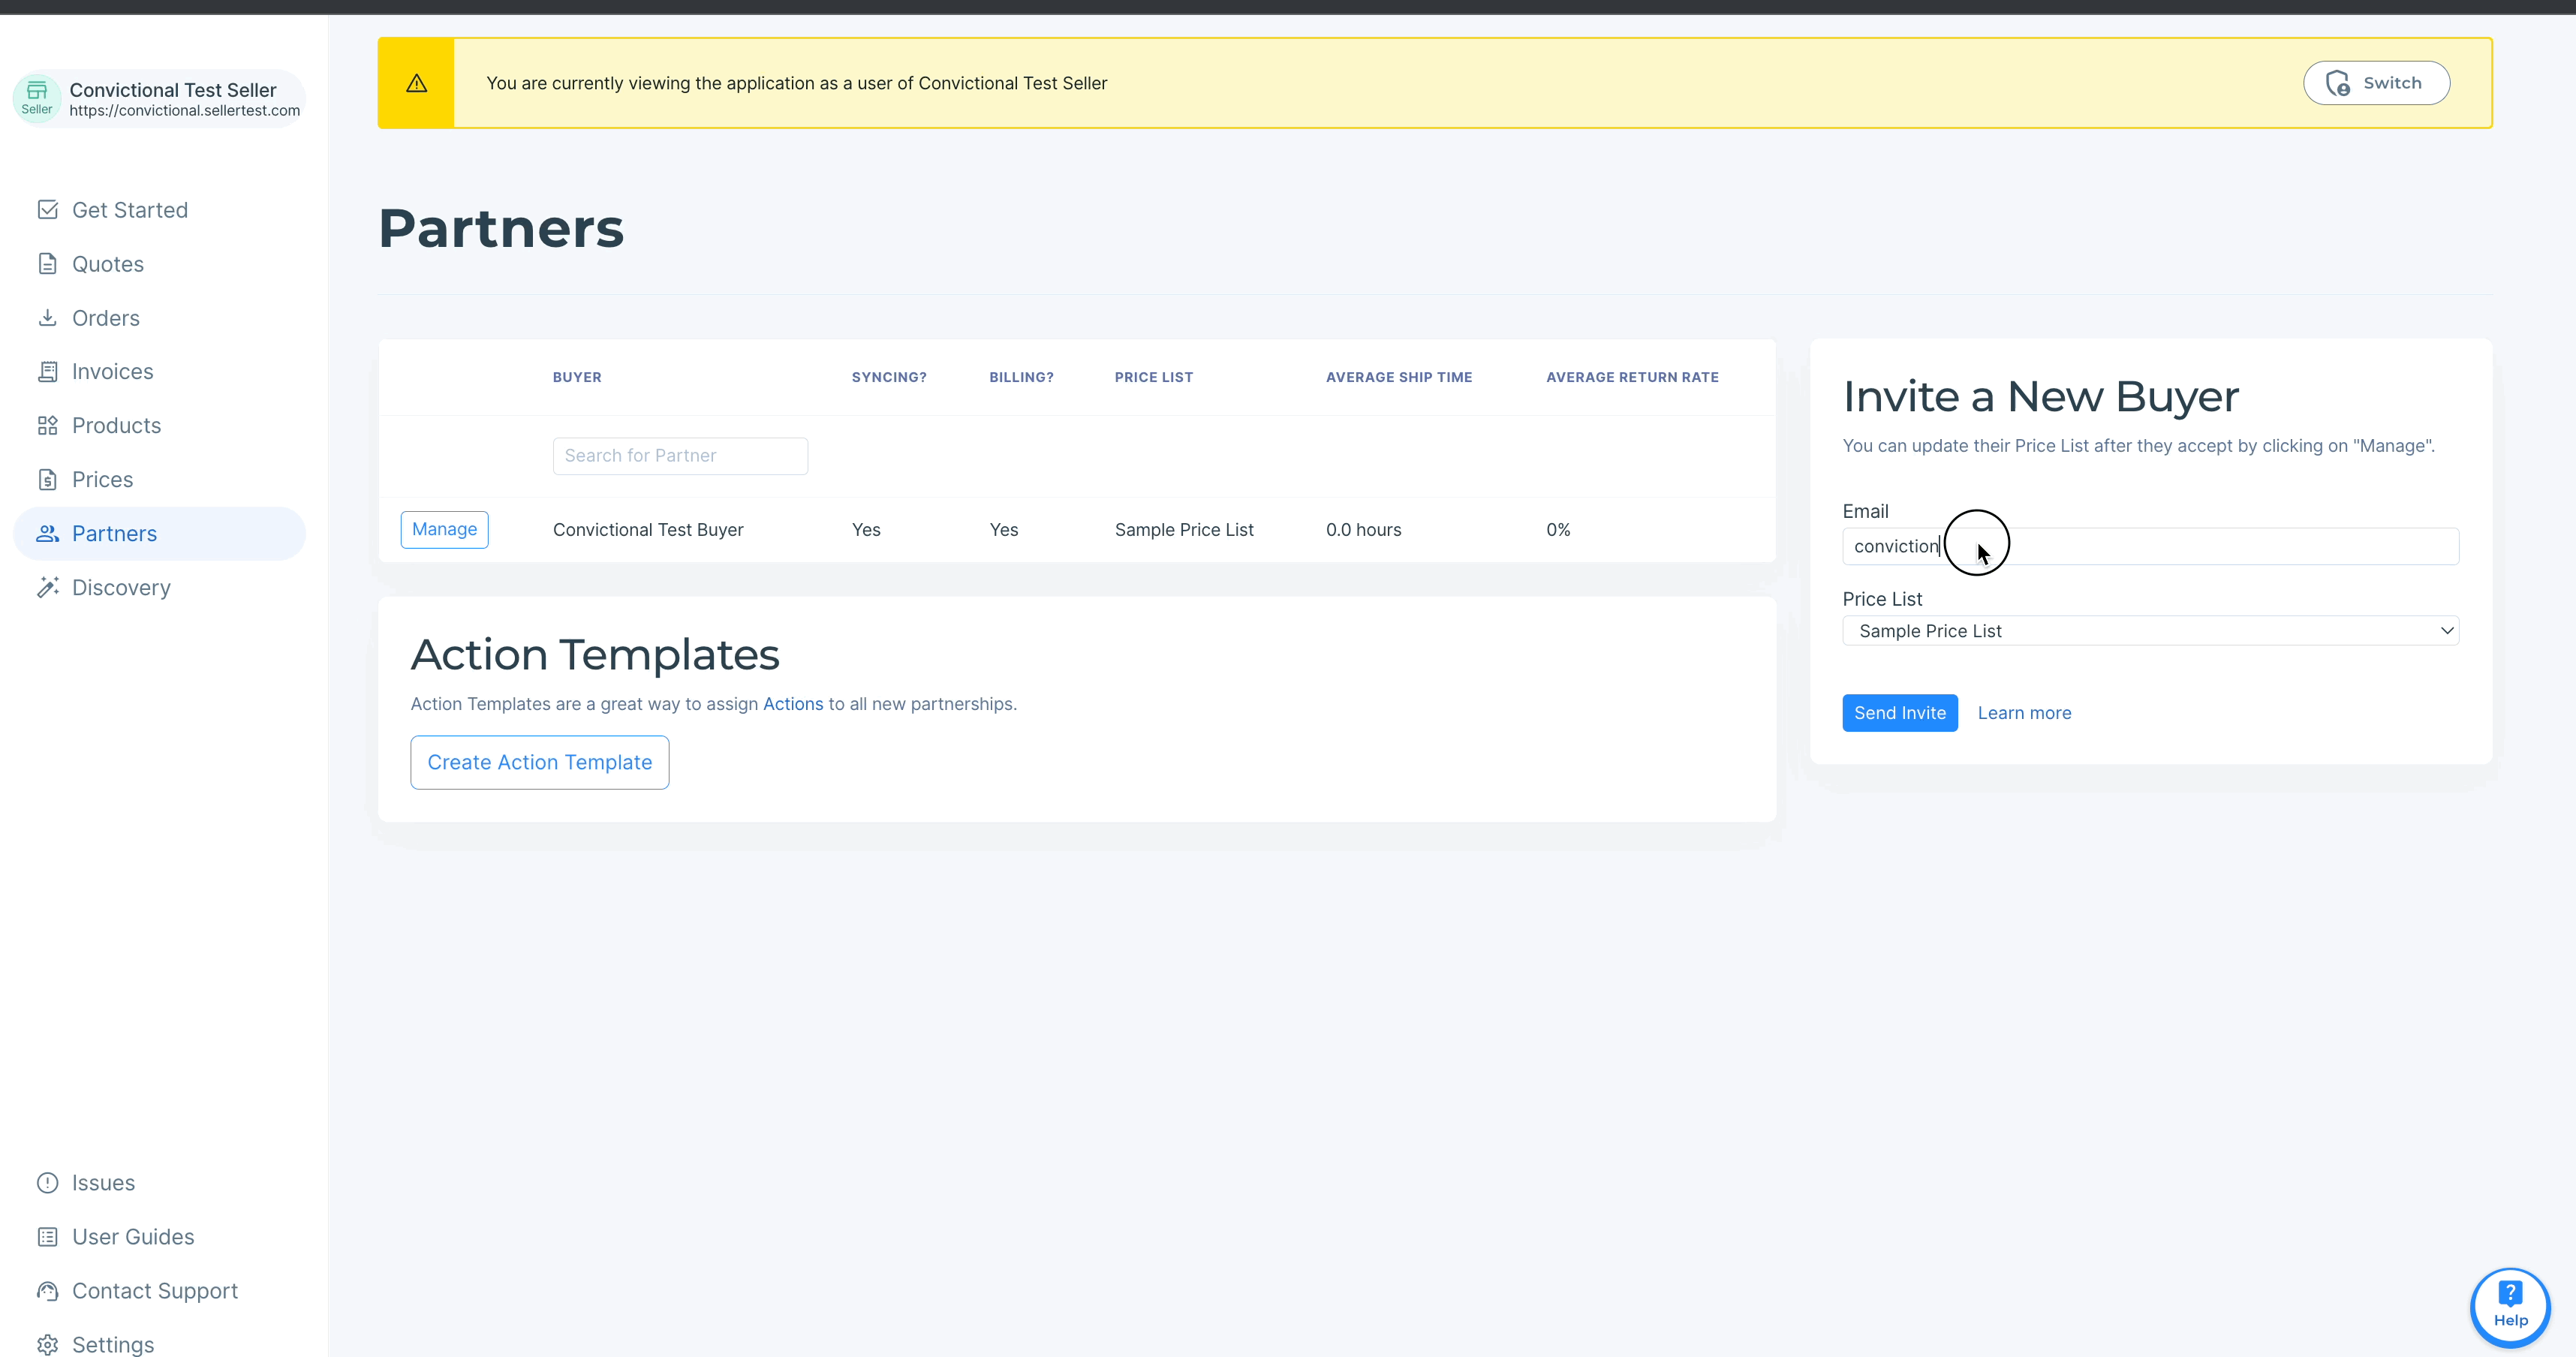Open the Learn more link
This screenshot has width=2576, height=1357.
(2024, 713)
